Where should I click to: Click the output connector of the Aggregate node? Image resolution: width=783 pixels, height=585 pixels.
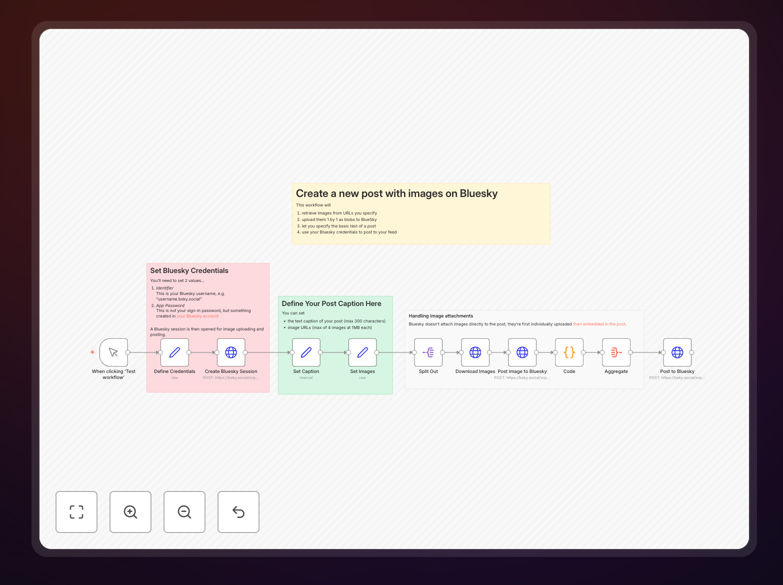[x=630, y=352]
